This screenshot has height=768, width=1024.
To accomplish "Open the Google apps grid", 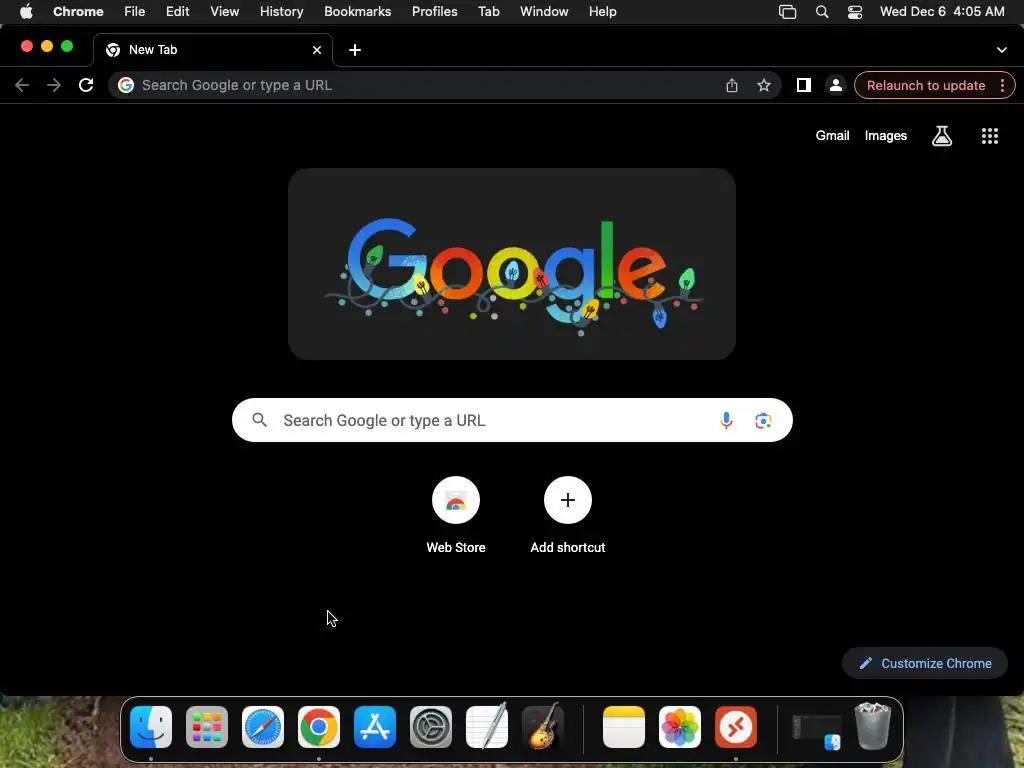I will click(989, 136).
